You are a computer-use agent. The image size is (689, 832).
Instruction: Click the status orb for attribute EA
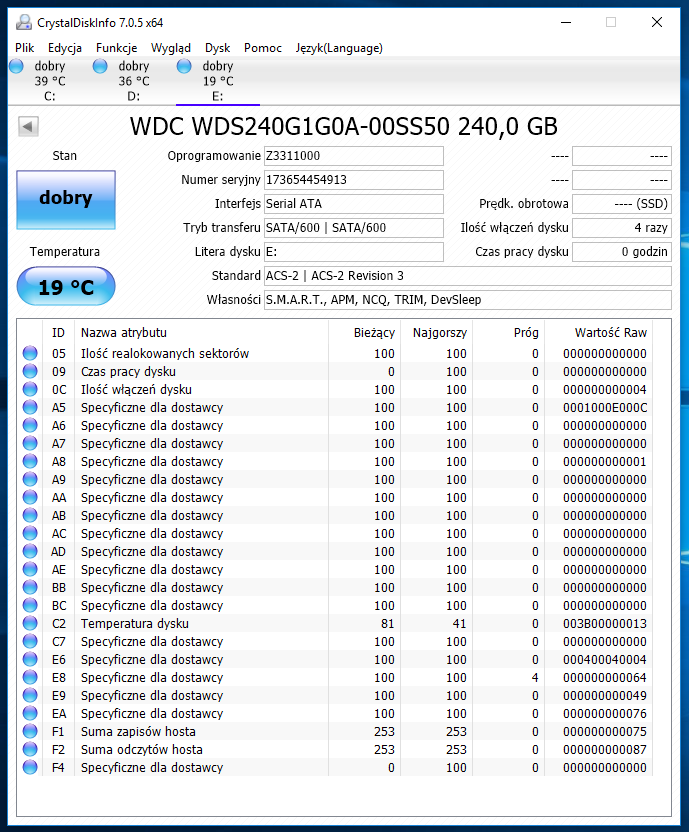(x=30, y=714)
